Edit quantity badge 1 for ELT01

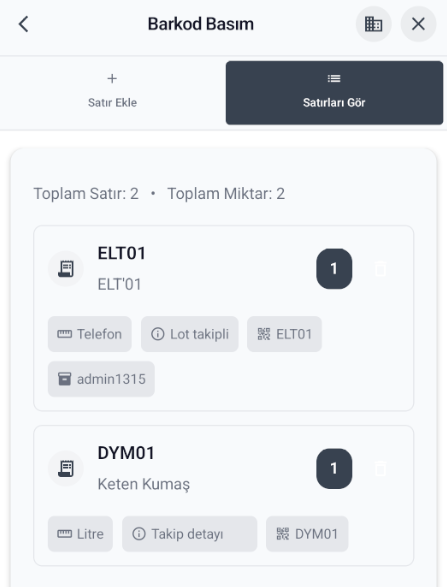coord(334,268)
